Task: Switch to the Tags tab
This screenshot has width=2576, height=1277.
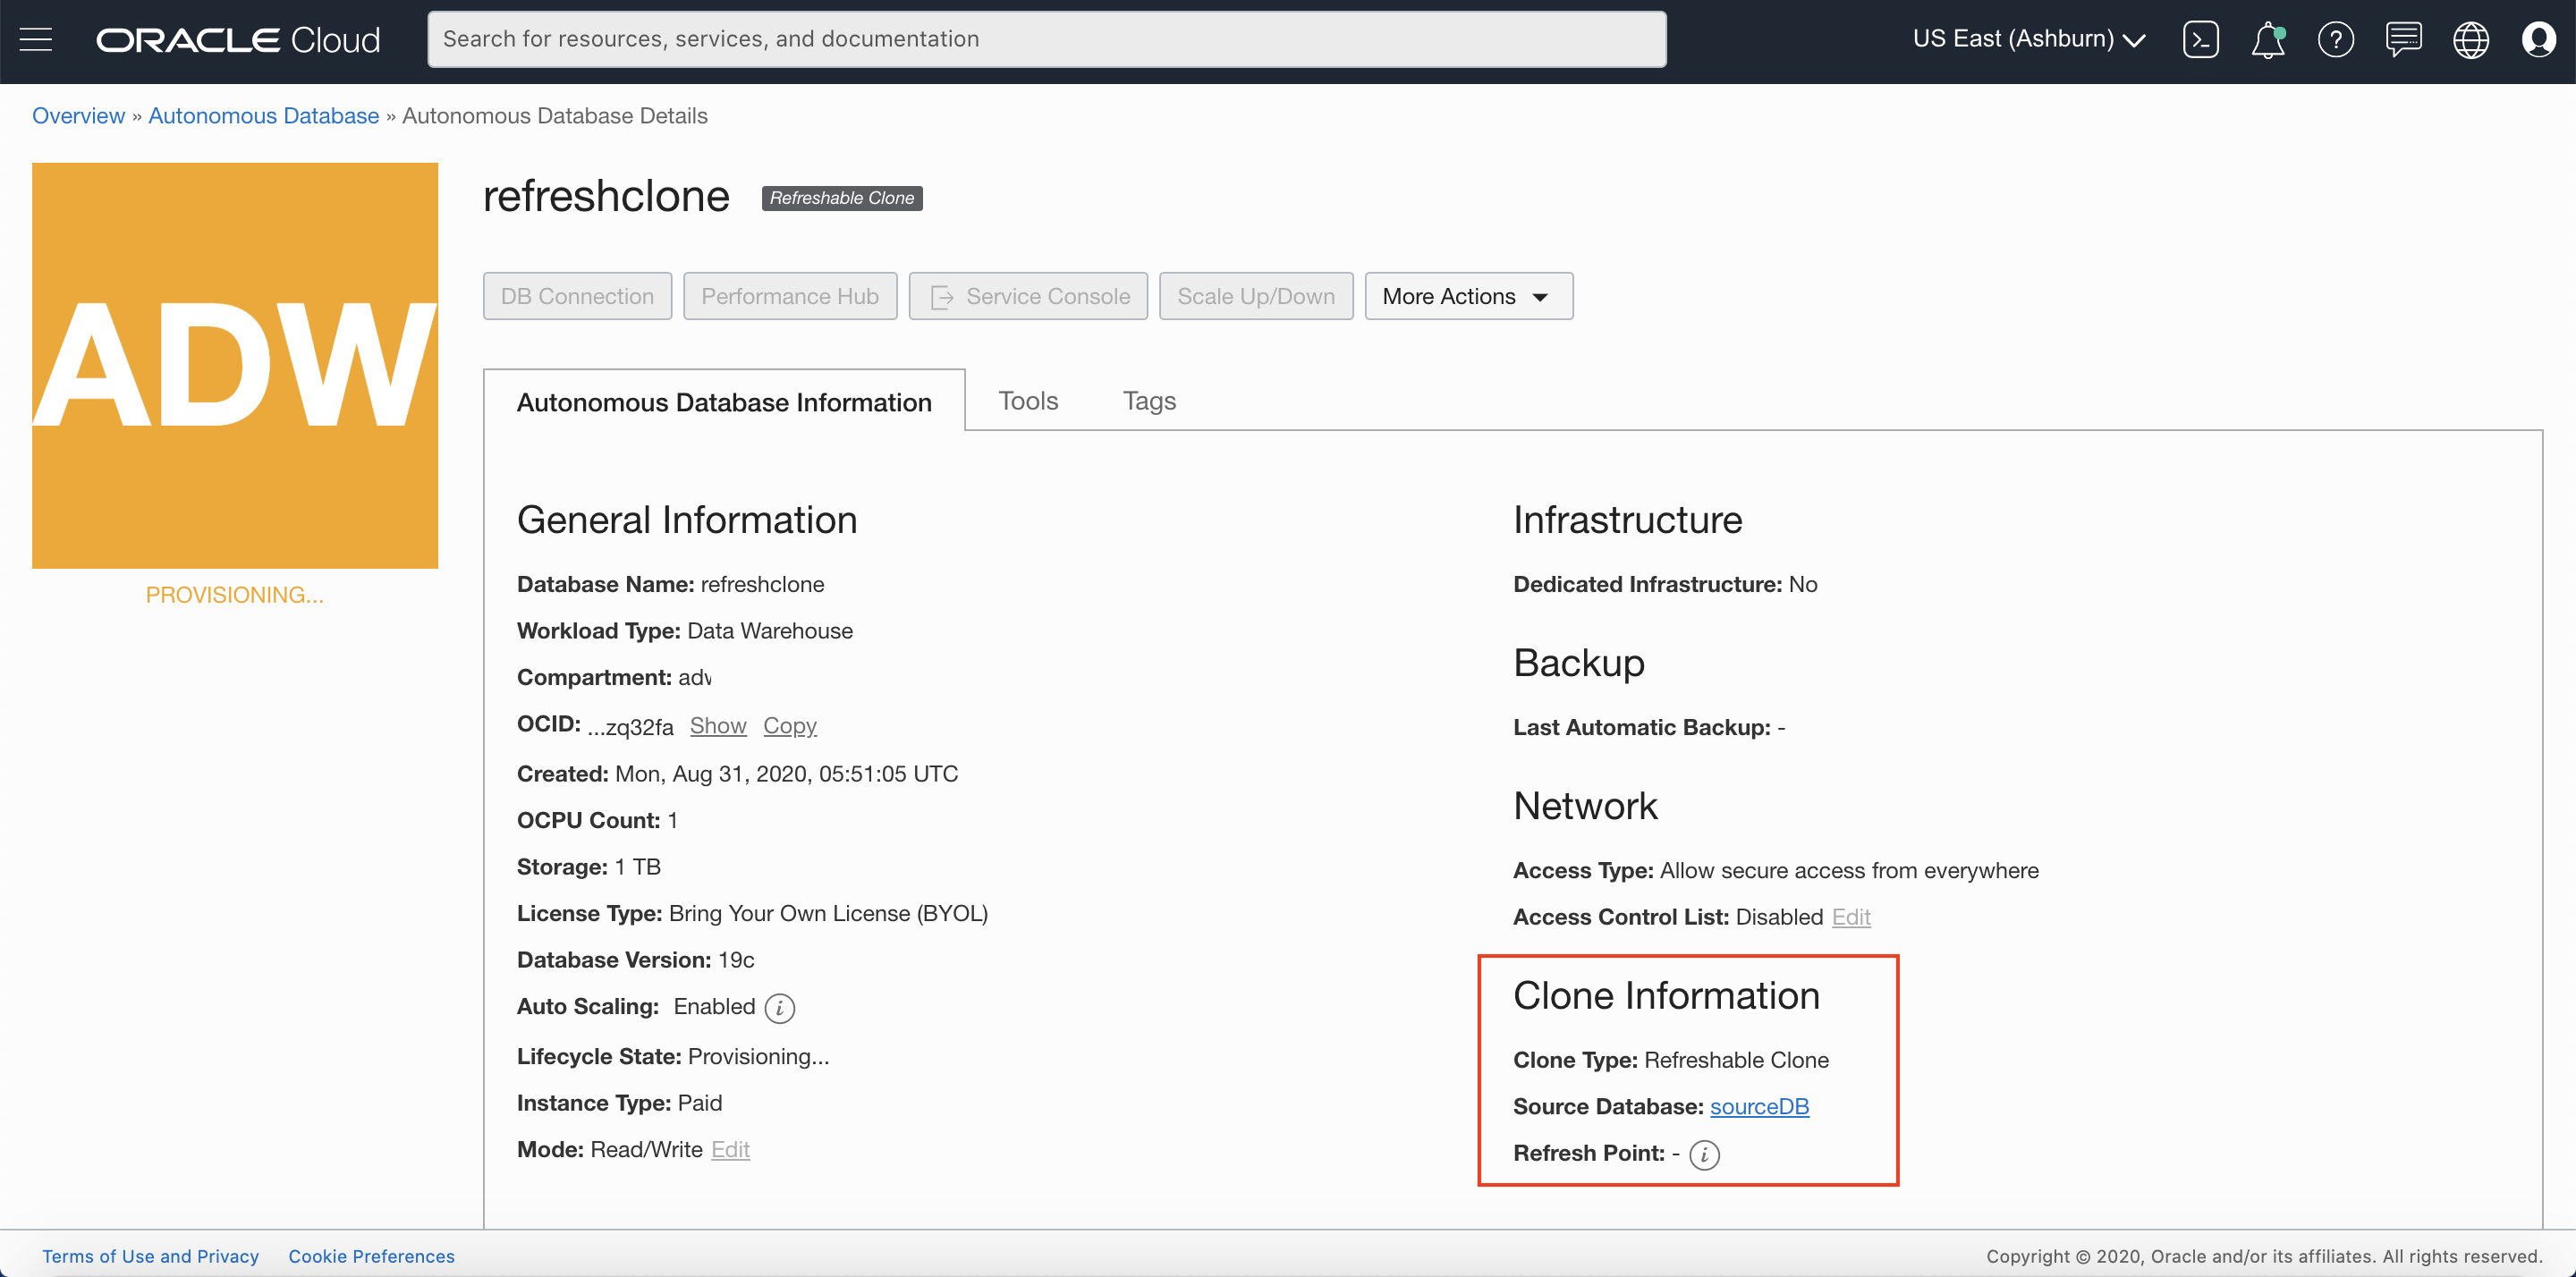Action: click(x=1148, y=401)
